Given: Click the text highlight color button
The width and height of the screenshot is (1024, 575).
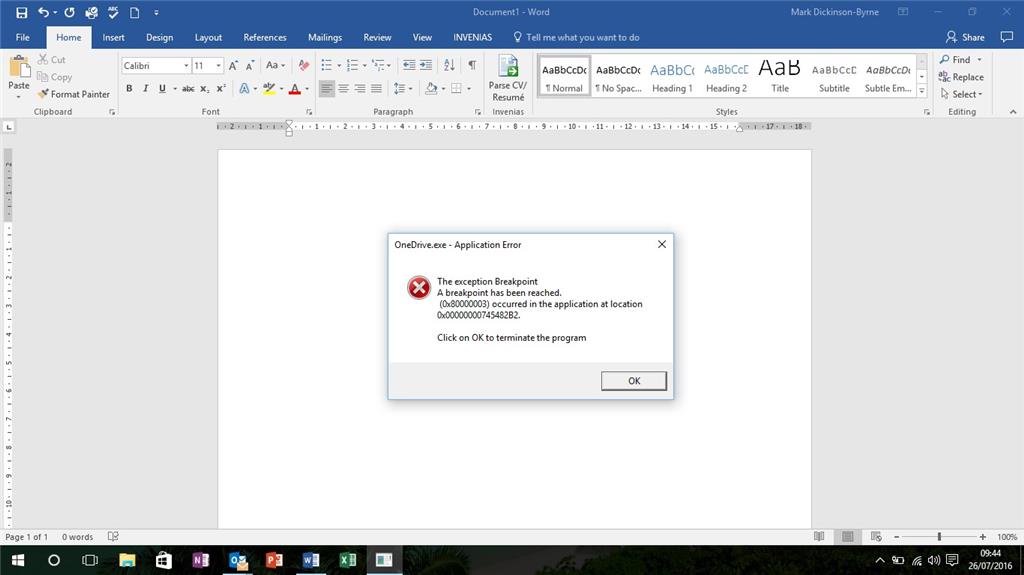Looking at the screenshot, I should click(x=268, y=88).
